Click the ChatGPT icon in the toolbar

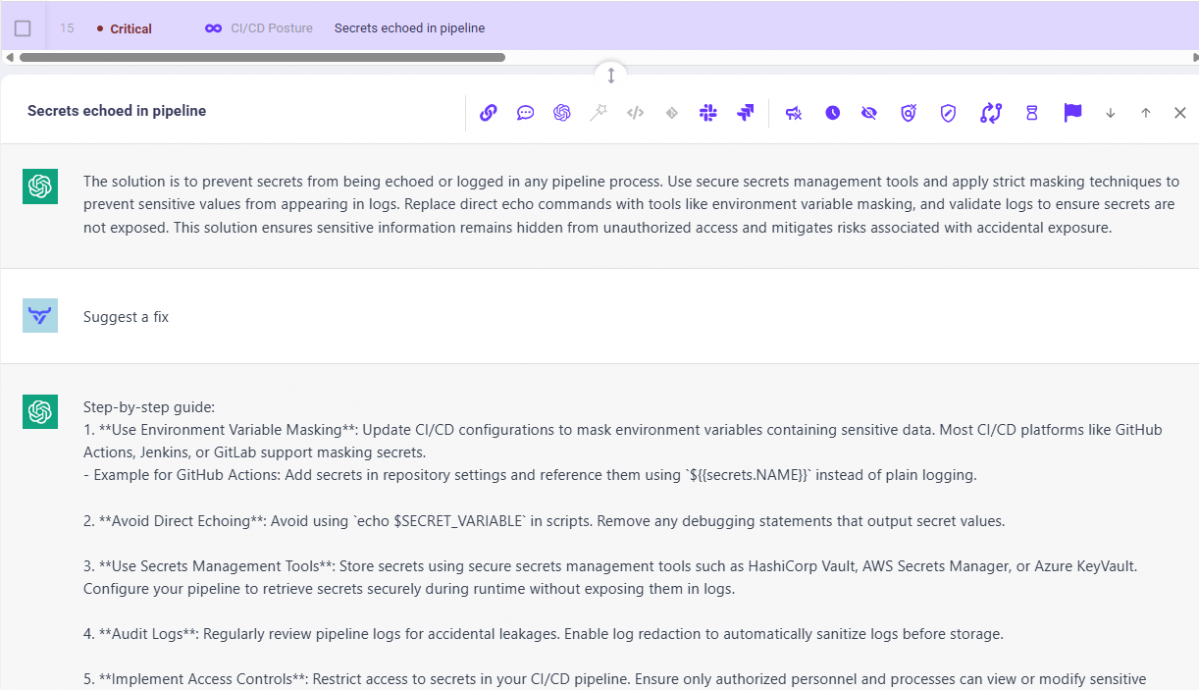pos(562,113)
